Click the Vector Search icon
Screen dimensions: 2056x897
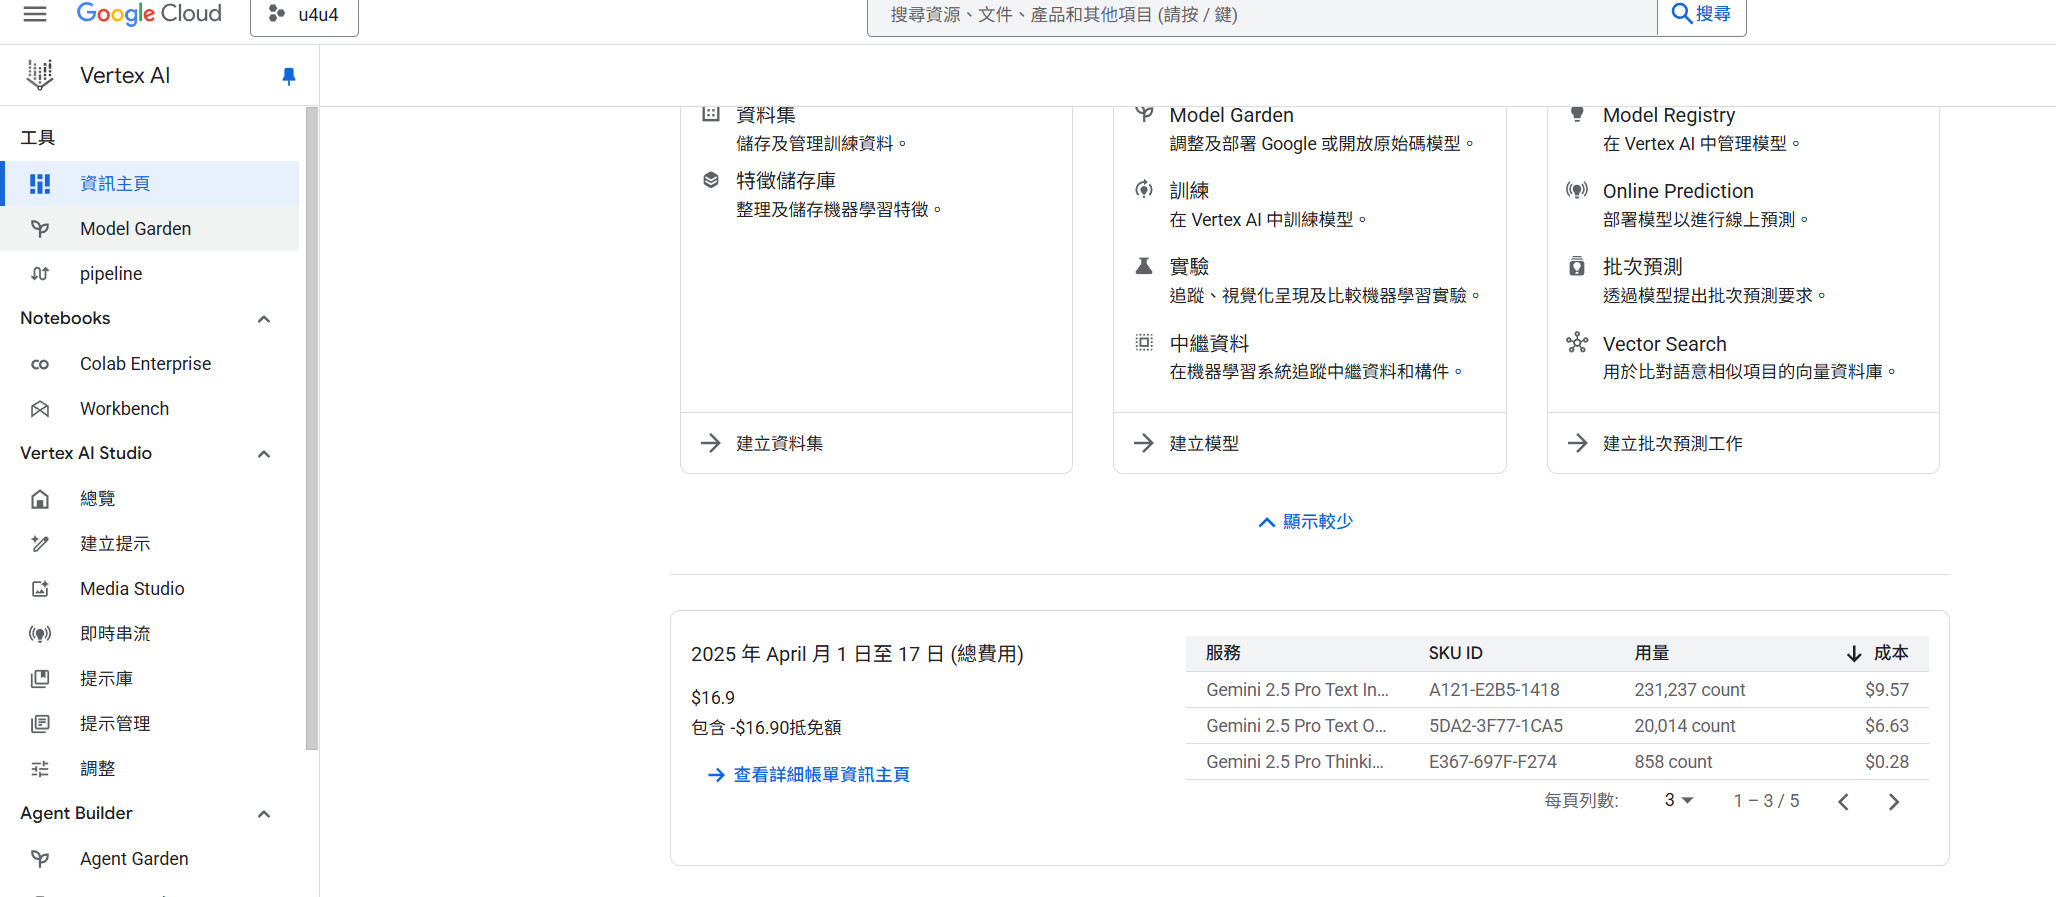coord(1577,343)
